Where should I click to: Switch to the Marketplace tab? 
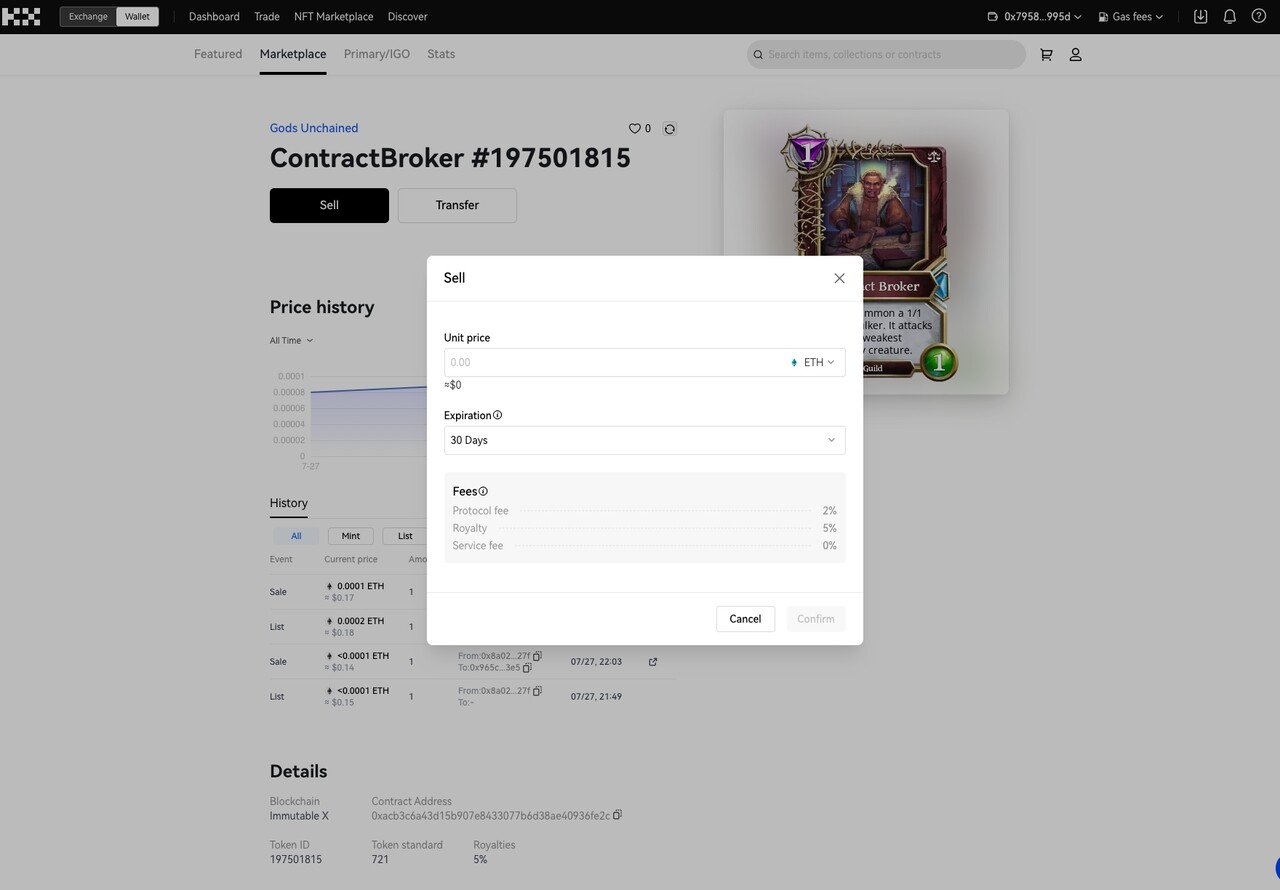pos(293,54)
